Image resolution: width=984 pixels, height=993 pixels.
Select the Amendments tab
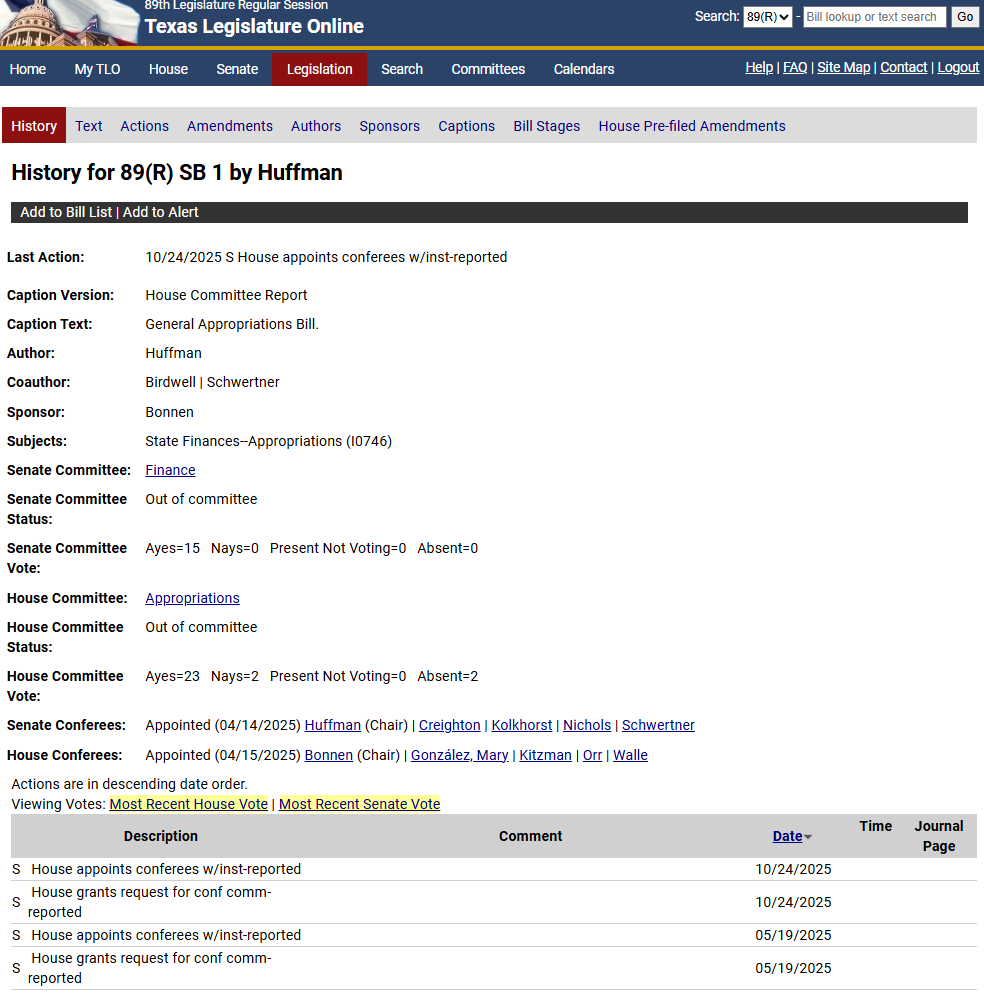click(x=229, y=126)
